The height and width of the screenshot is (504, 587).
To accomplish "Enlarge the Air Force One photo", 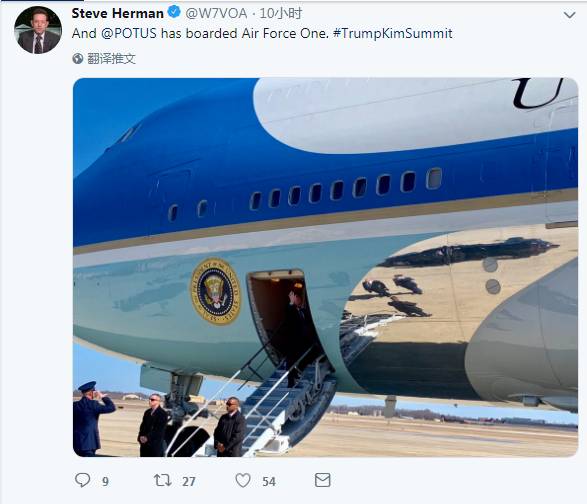I will pos(325,267).
